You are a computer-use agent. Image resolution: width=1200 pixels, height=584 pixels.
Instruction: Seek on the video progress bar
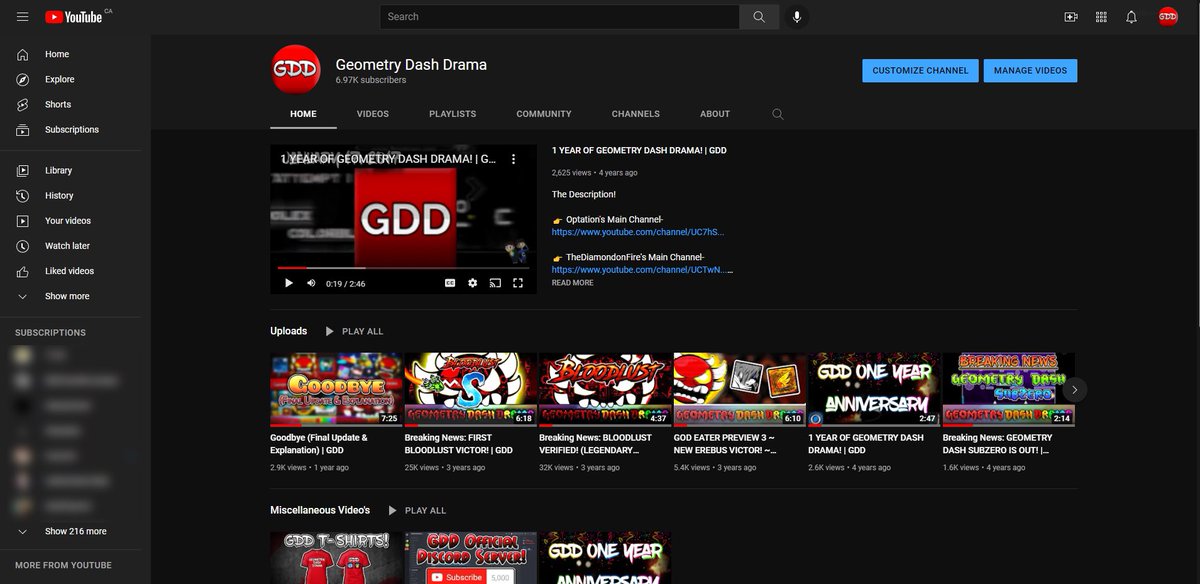click(x=403, y=268)
